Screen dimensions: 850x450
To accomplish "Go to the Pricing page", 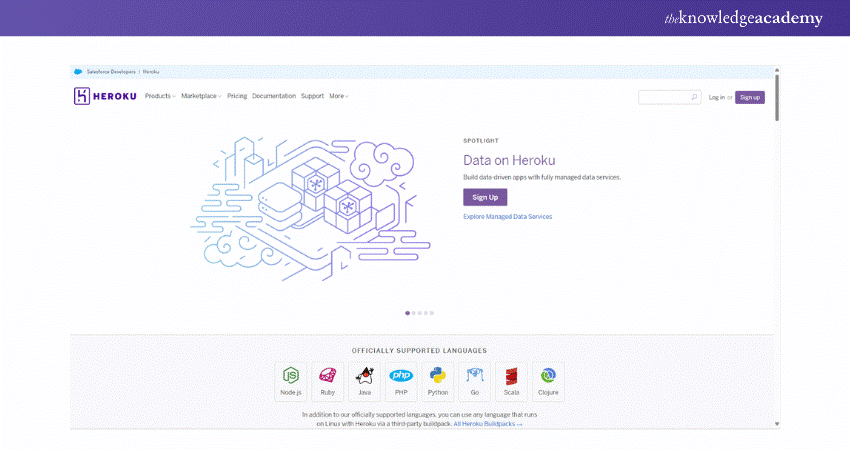I will pyautogui.click(x=237, y=96).
